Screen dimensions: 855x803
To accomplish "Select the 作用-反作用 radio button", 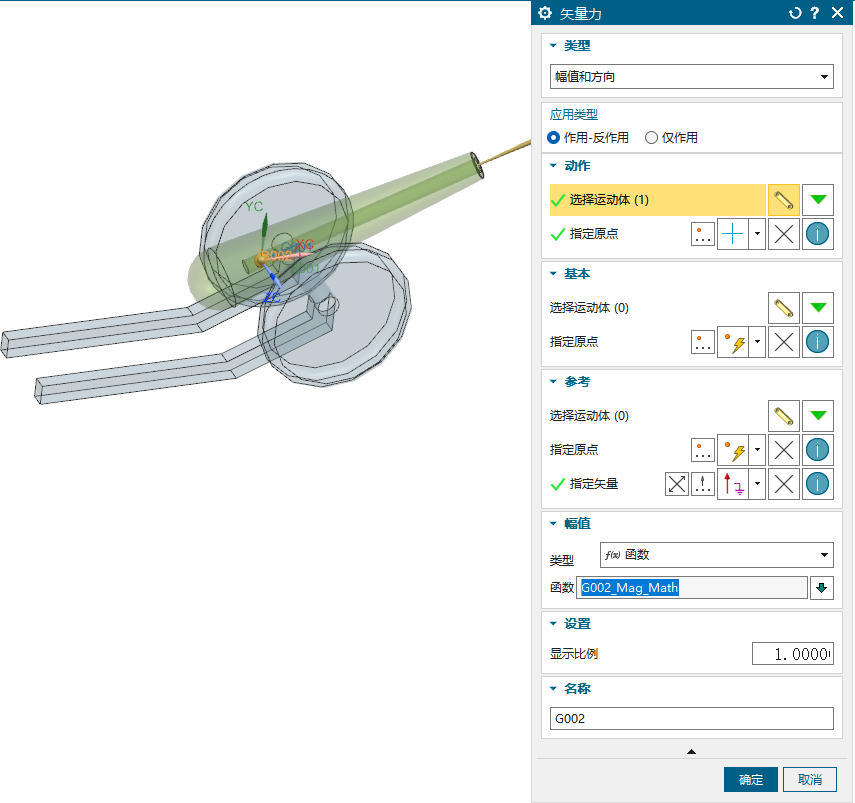I will (x=554, y=138).
